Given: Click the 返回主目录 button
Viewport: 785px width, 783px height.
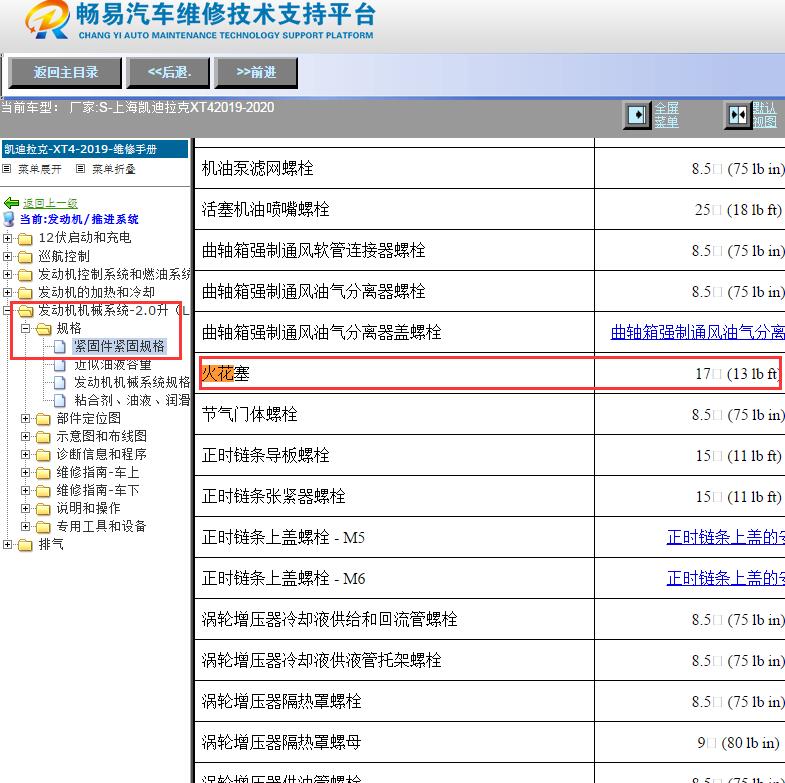Looking at the screenshot, I should coord(65,73).
